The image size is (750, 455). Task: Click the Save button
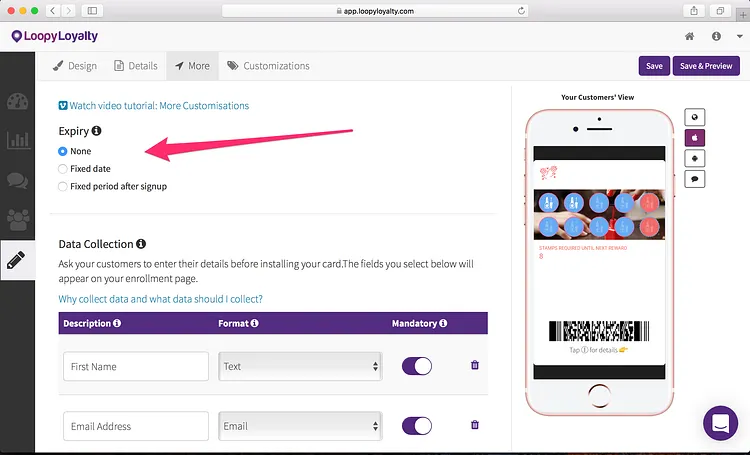[x=654, y=66]
